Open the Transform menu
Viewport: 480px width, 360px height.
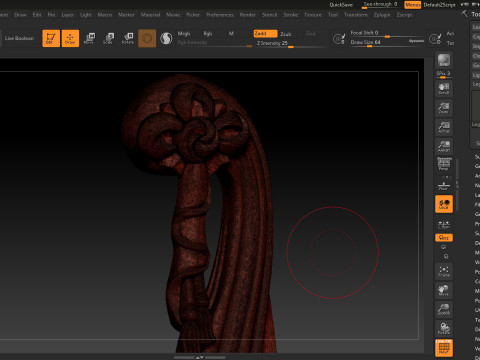pyautogui.click(x=356, y=15)
